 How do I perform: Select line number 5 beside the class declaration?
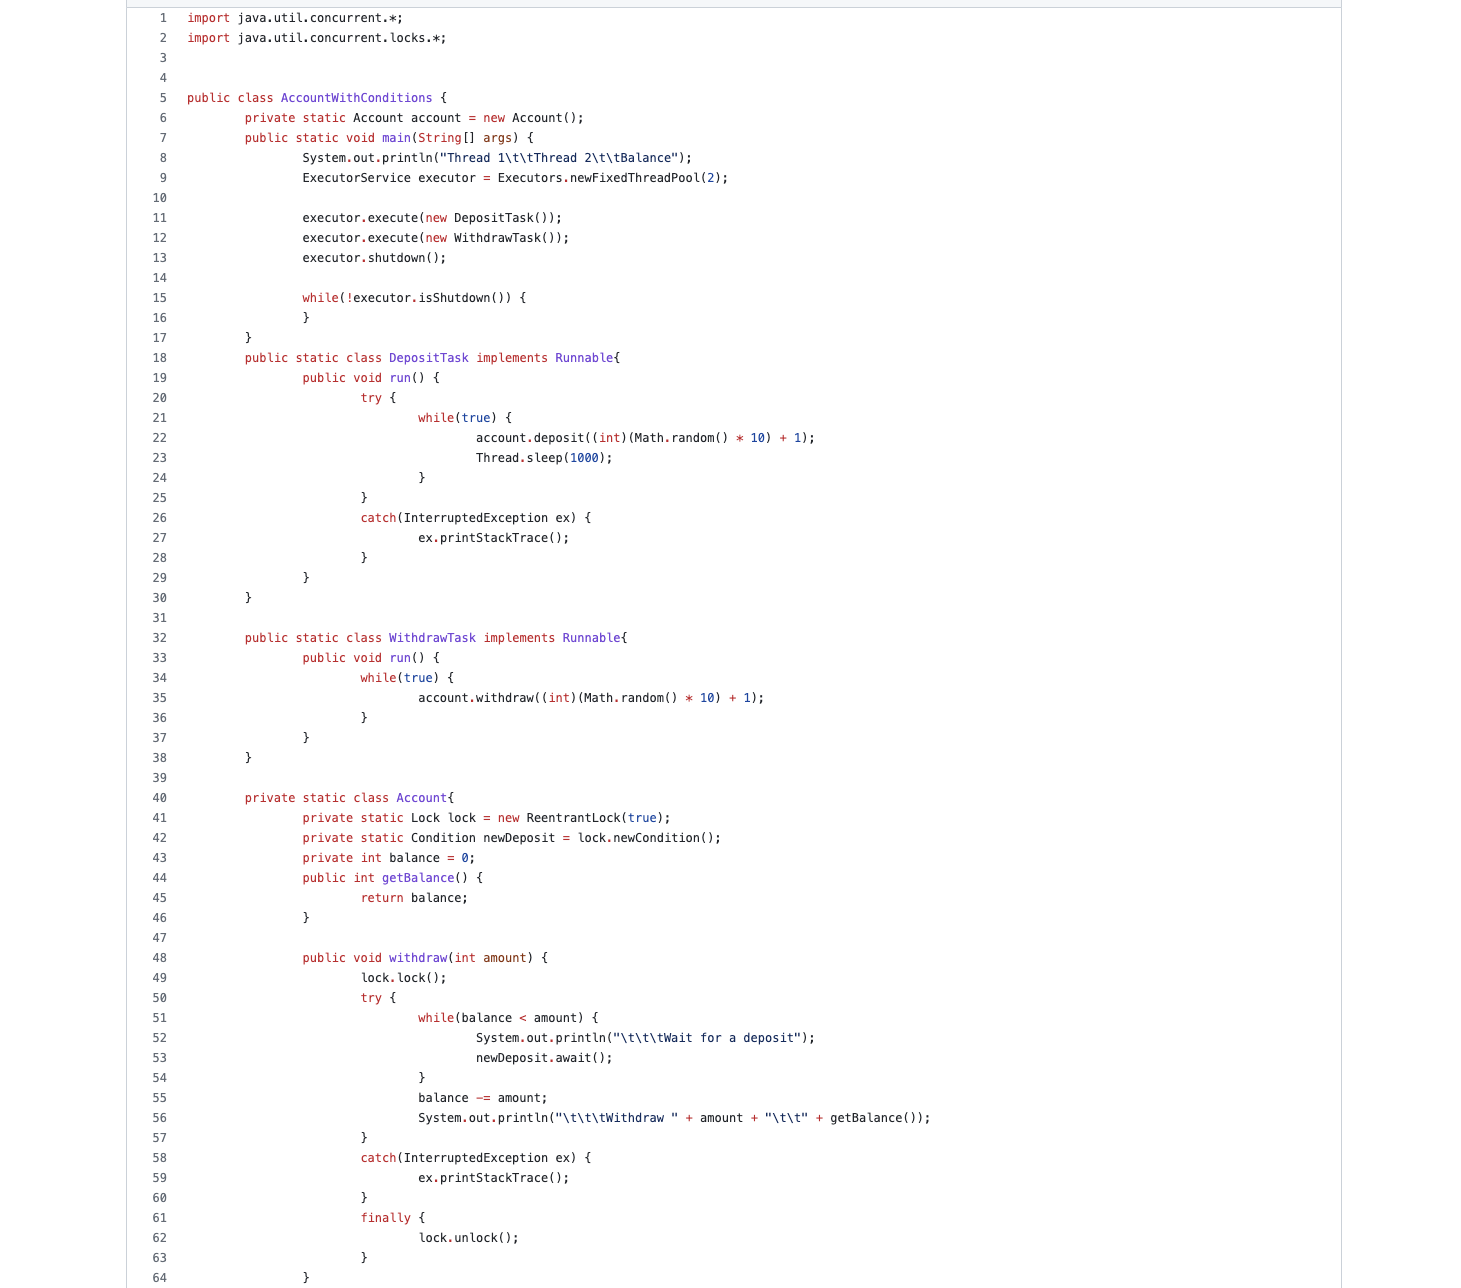point(161,97)
